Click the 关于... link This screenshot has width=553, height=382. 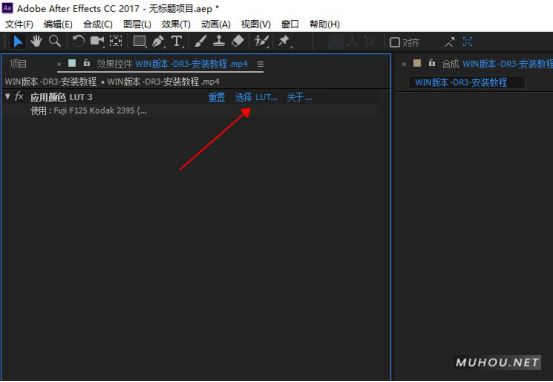pos(299,97)
